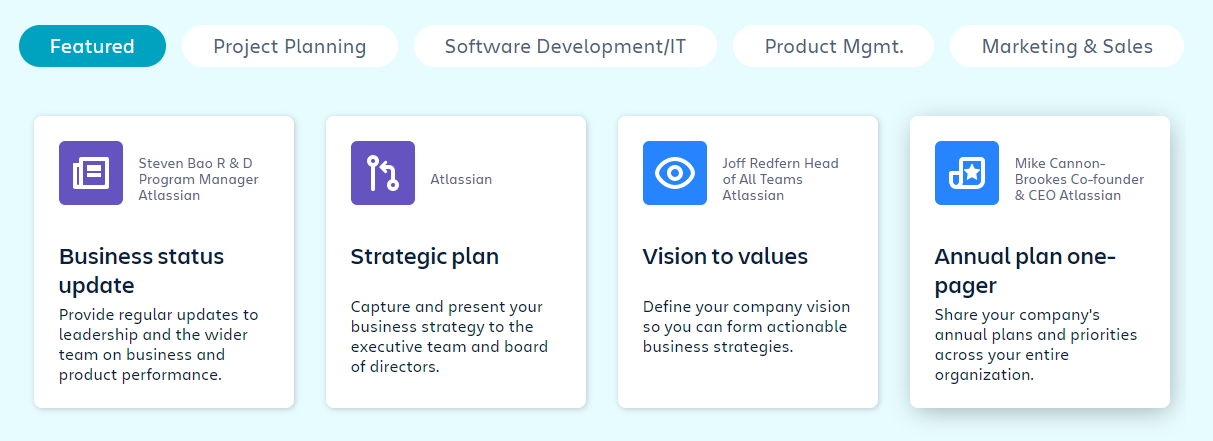1213x441 pixels.
Task: Open the Vision to values template title
Action: click(x=725, y=256)
